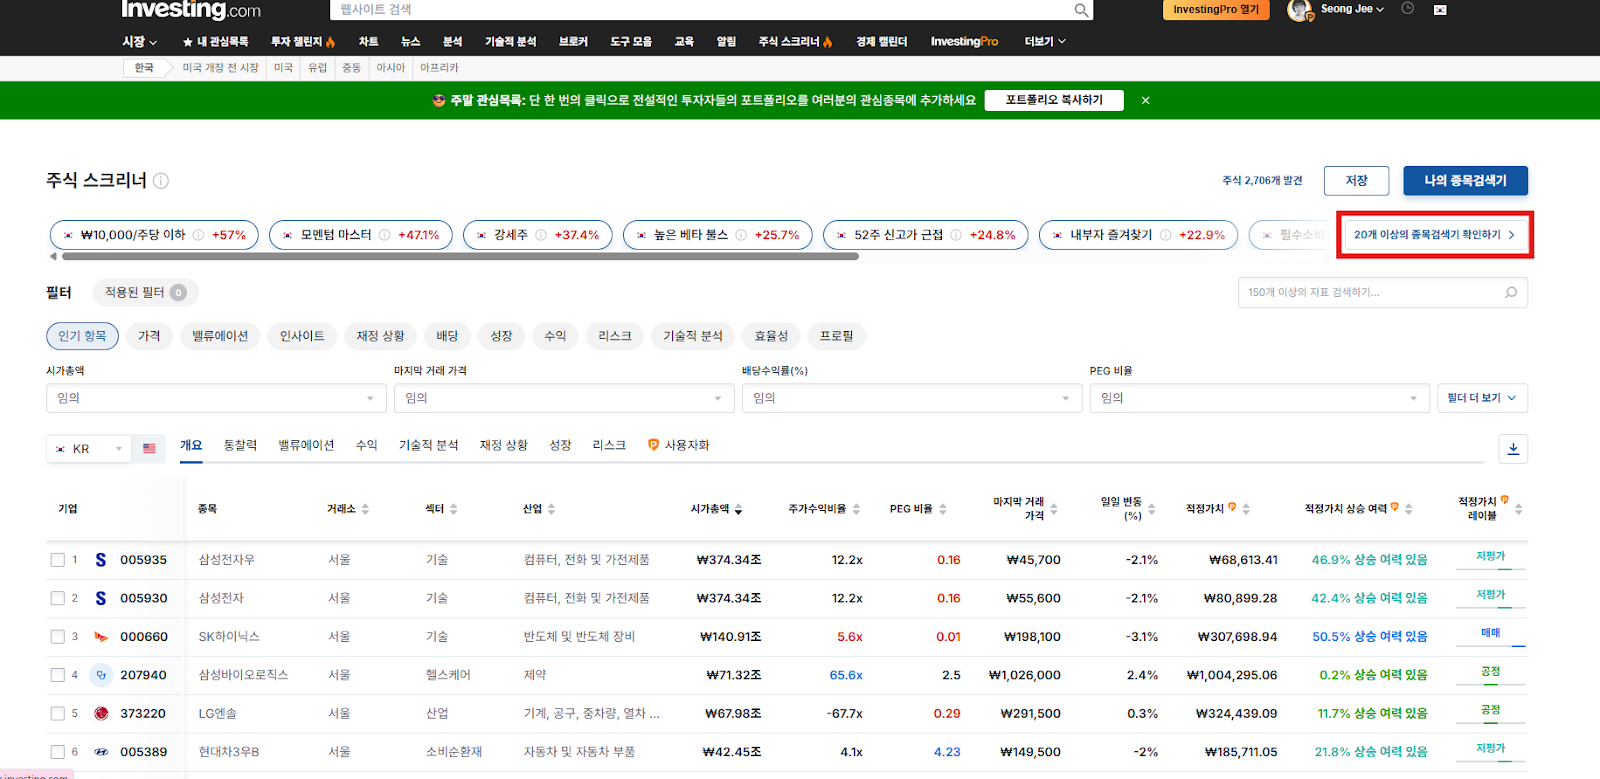The width and height of the screenshot is (1600, 779).
Task: Open the 미국 개장 전 시장 sub-nav link
Action: click(220, 68)
